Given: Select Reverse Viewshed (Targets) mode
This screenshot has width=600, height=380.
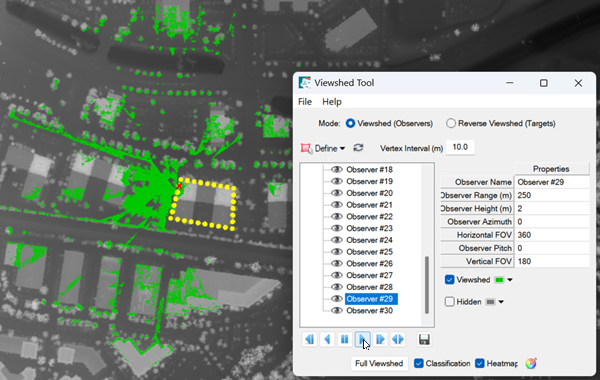Looking at the screenshot, I should click(451, 123).
